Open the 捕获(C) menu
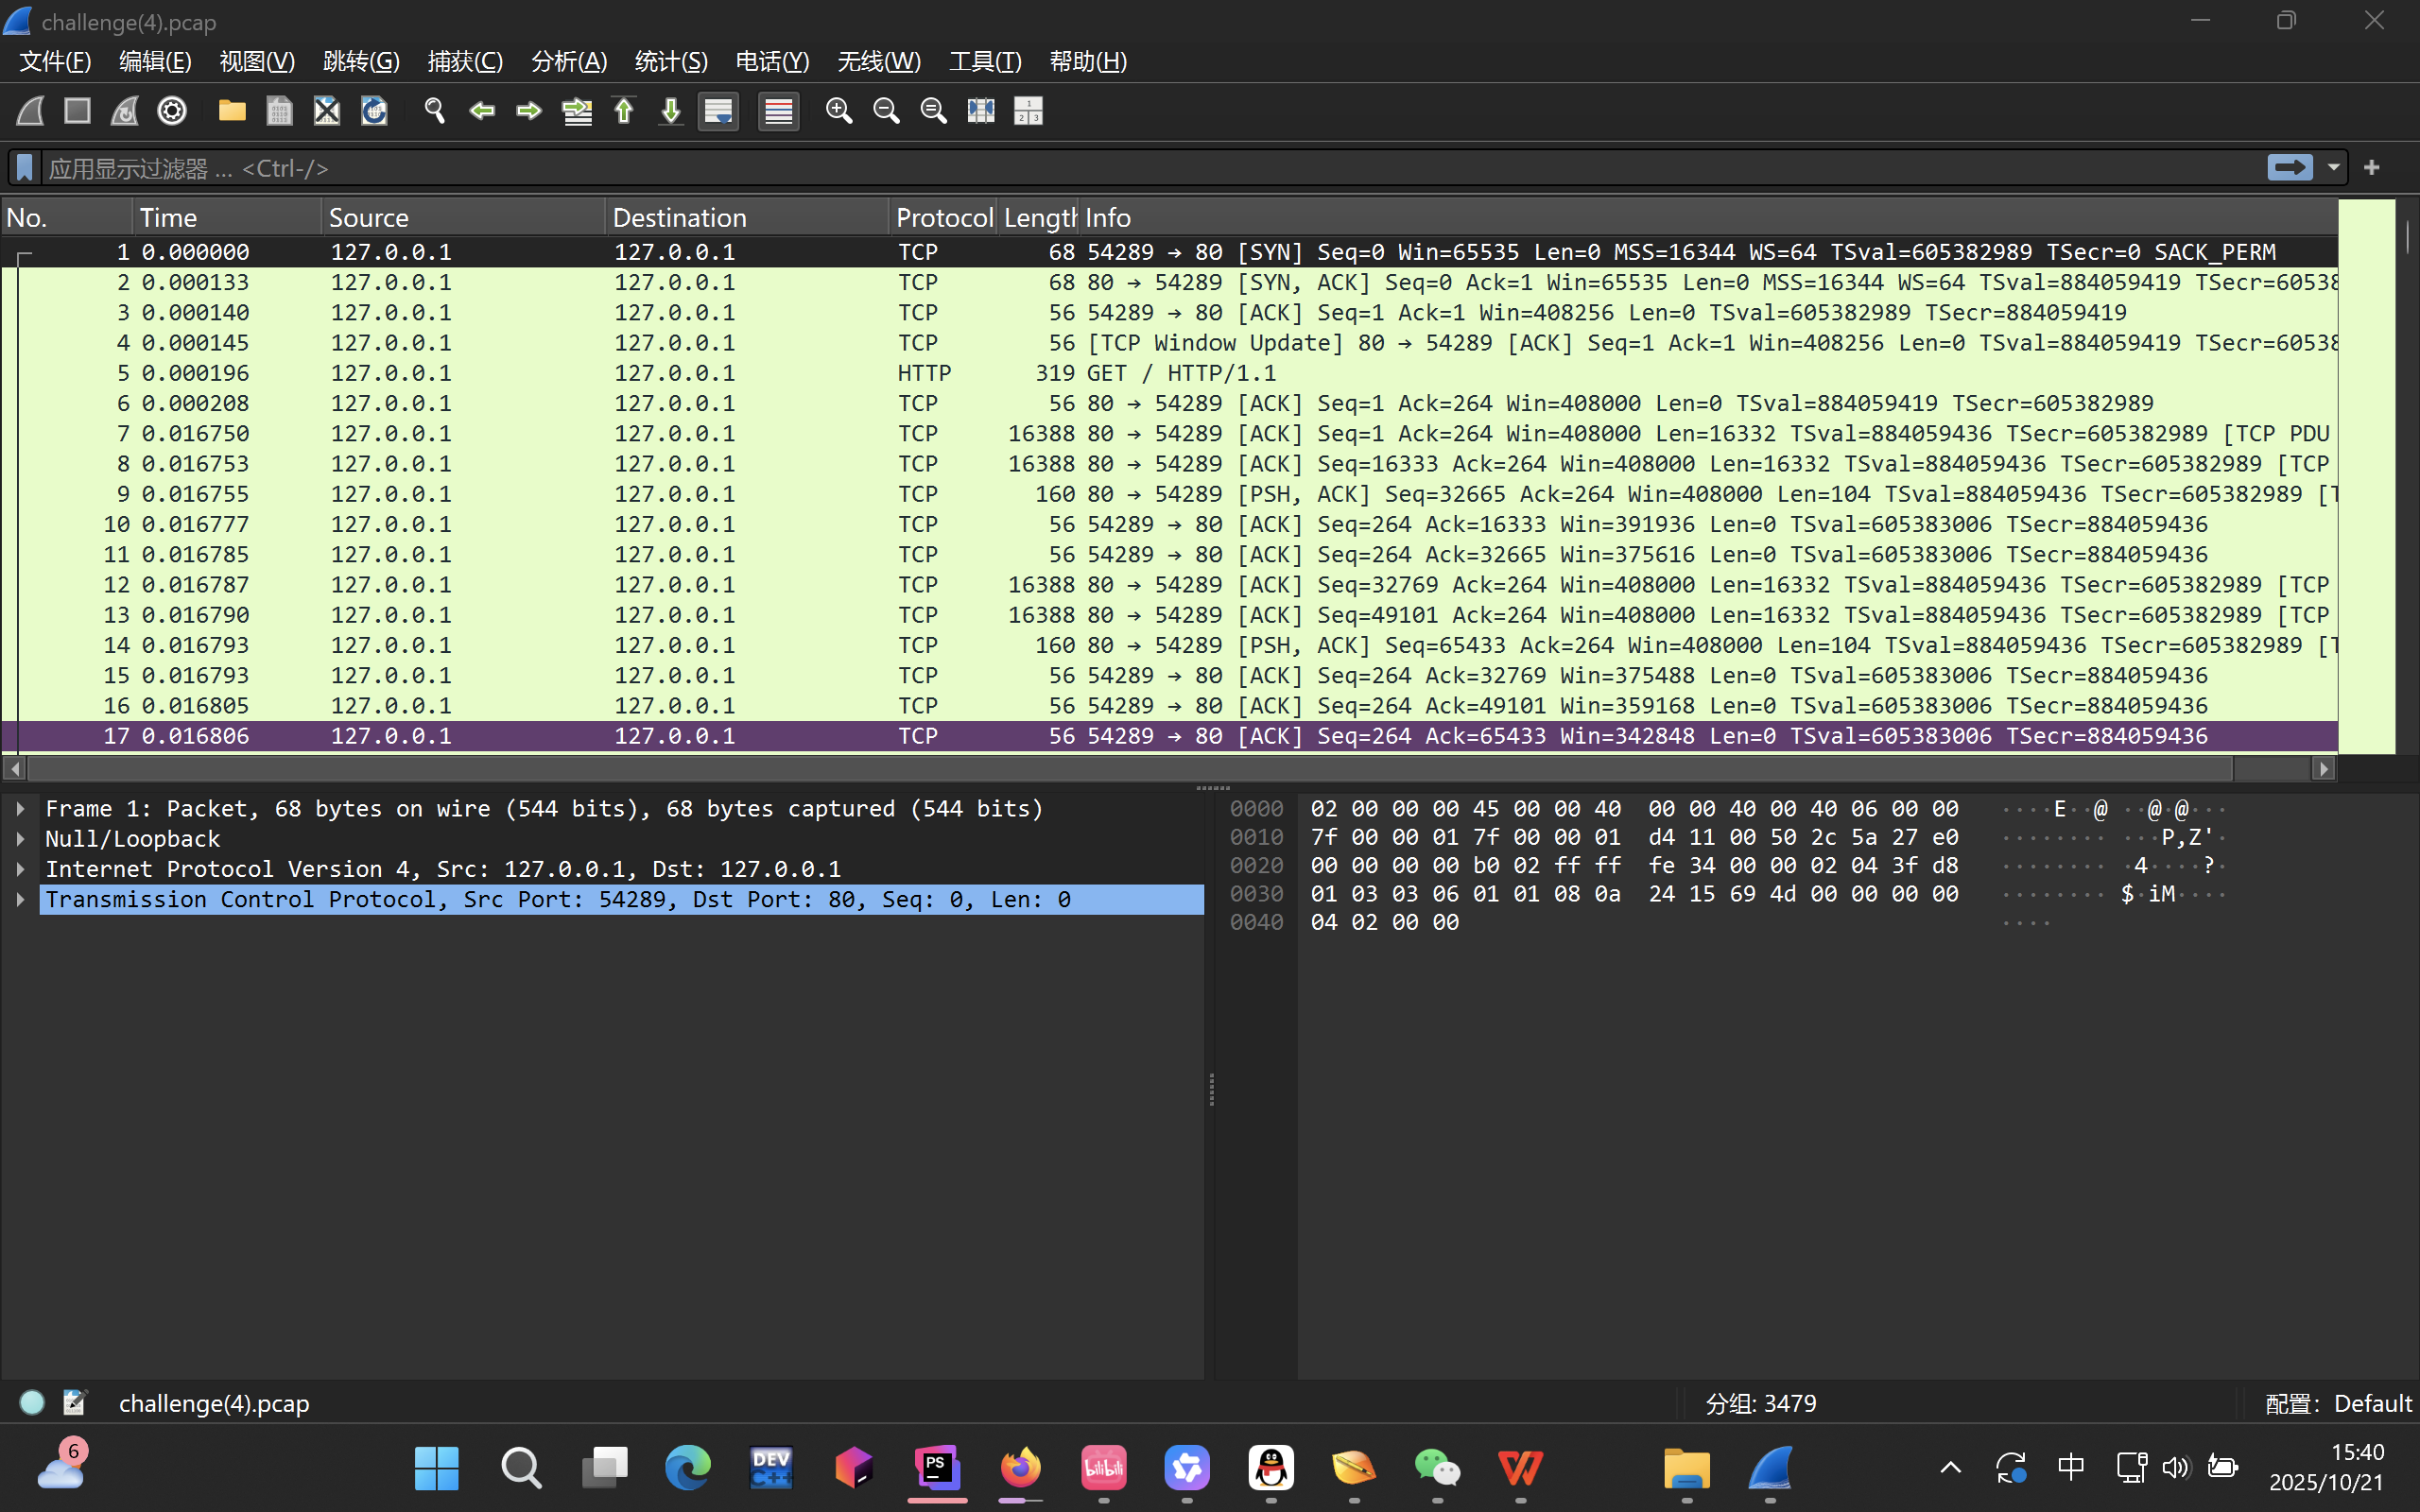2420x1512 pixels. click(466, 62)
